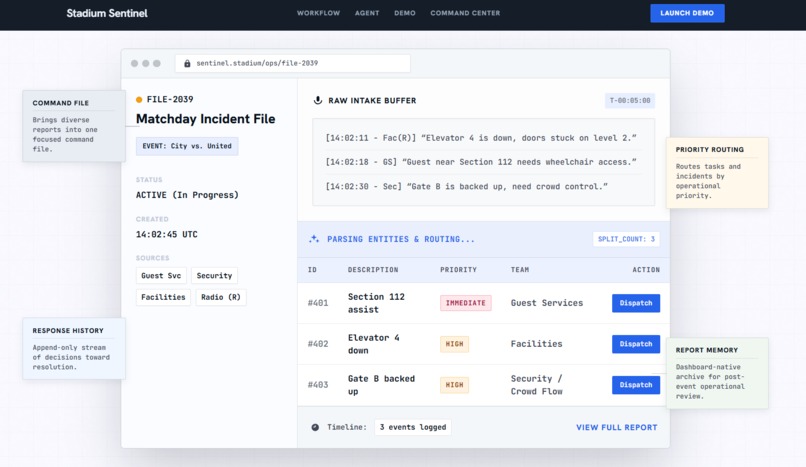The image size is (806, 467).
Task: Click the clock icon beside Timeline
Action: [x=315, y=427]
